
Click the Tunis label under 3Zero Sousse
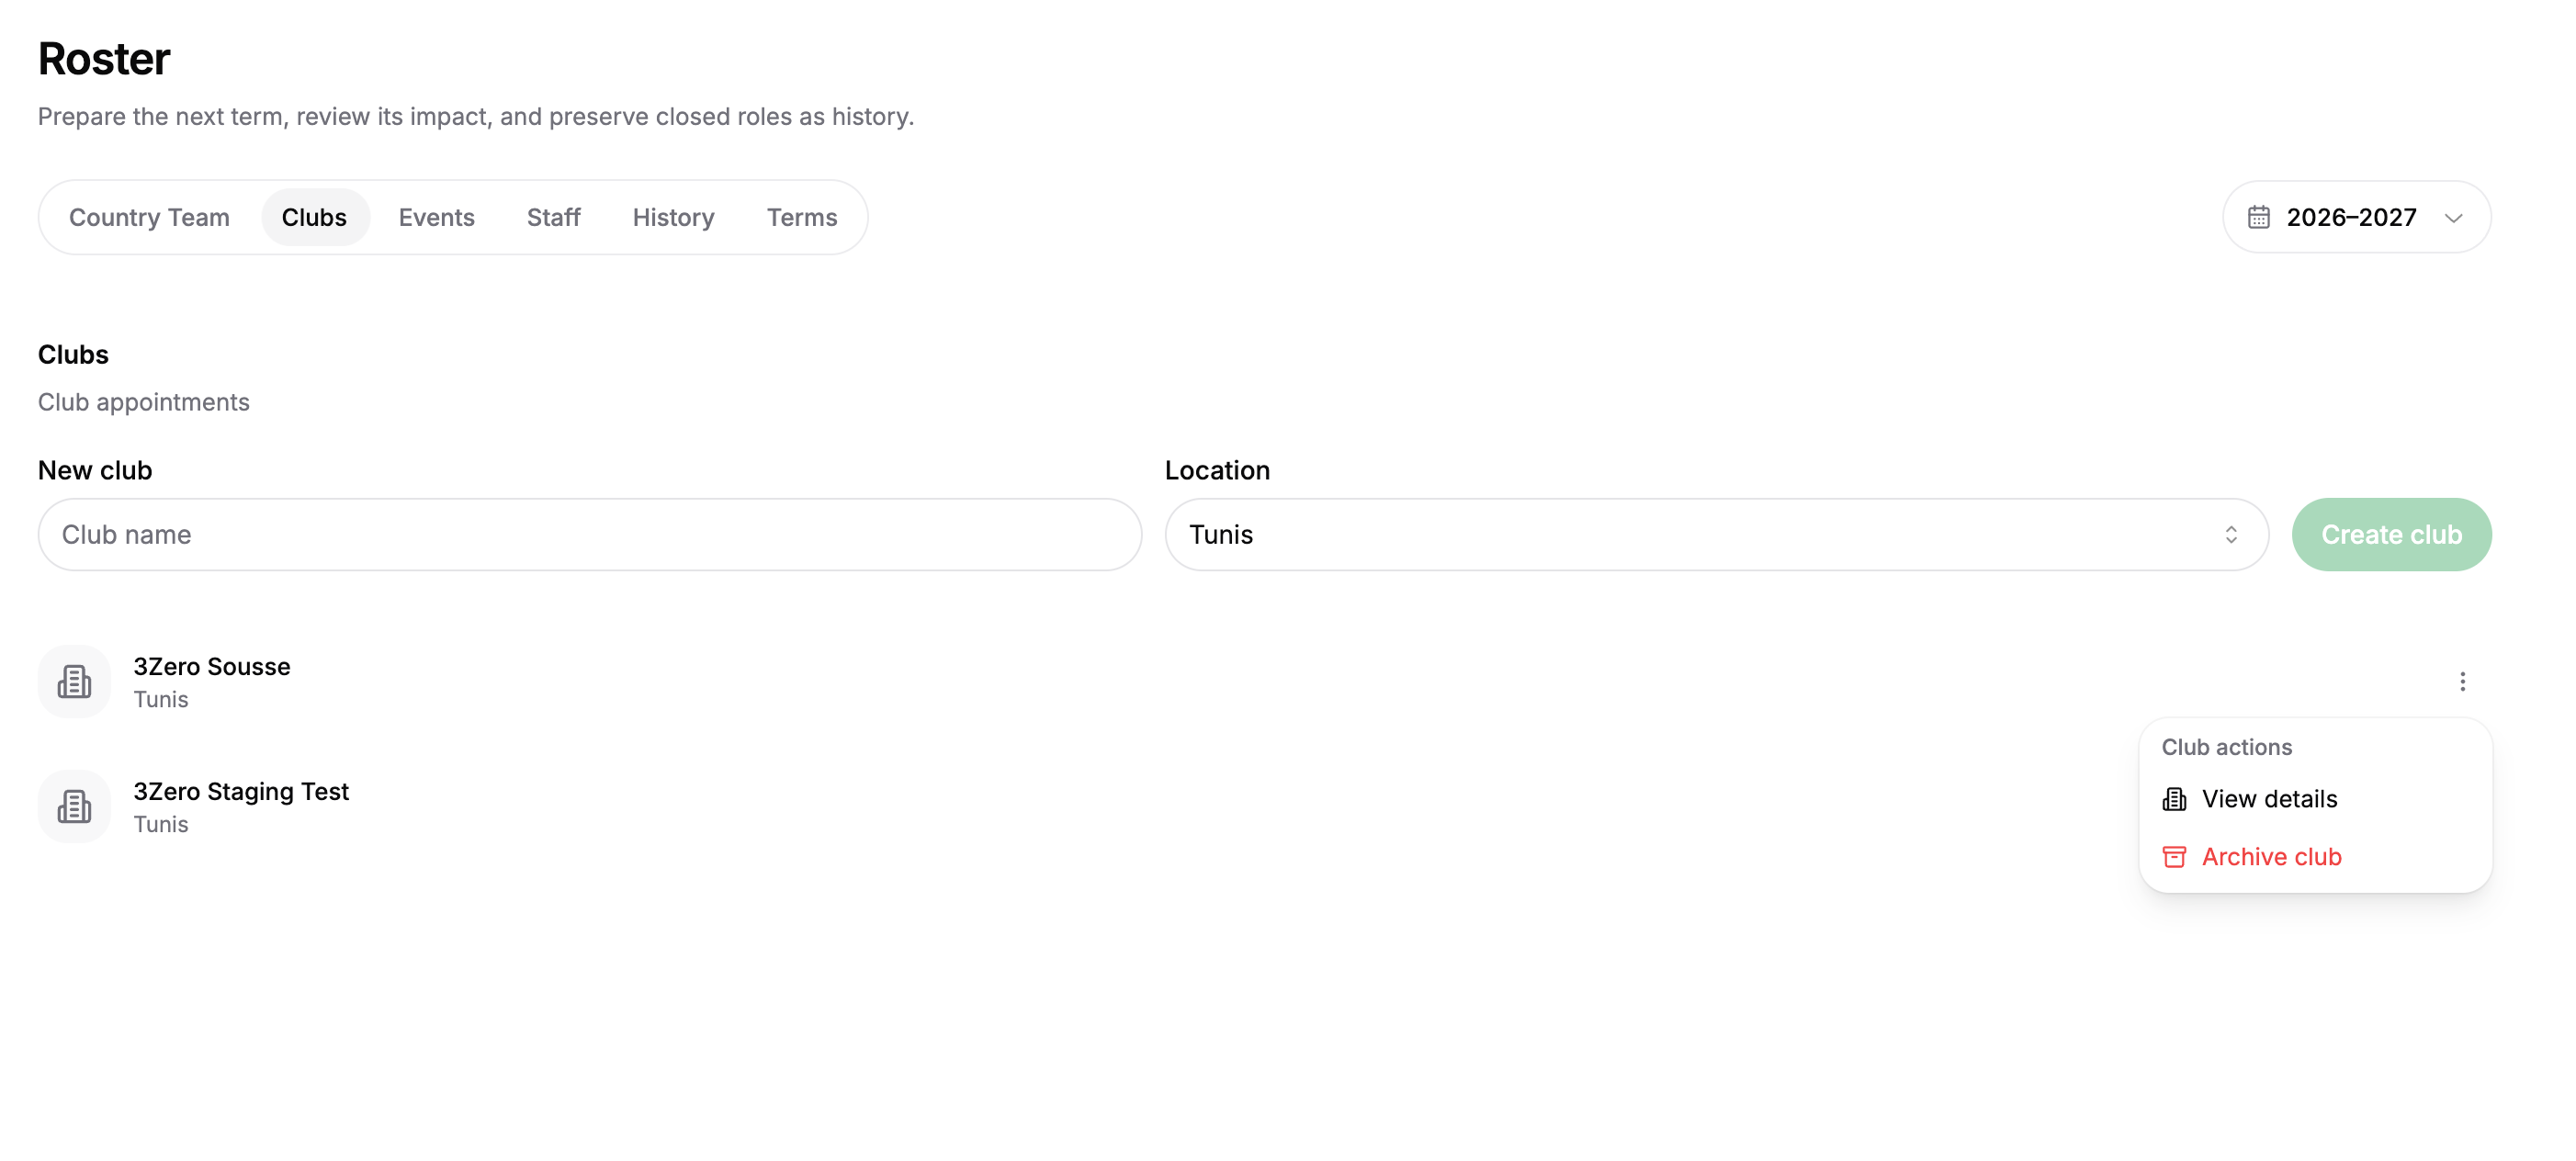tap(161, 699)
